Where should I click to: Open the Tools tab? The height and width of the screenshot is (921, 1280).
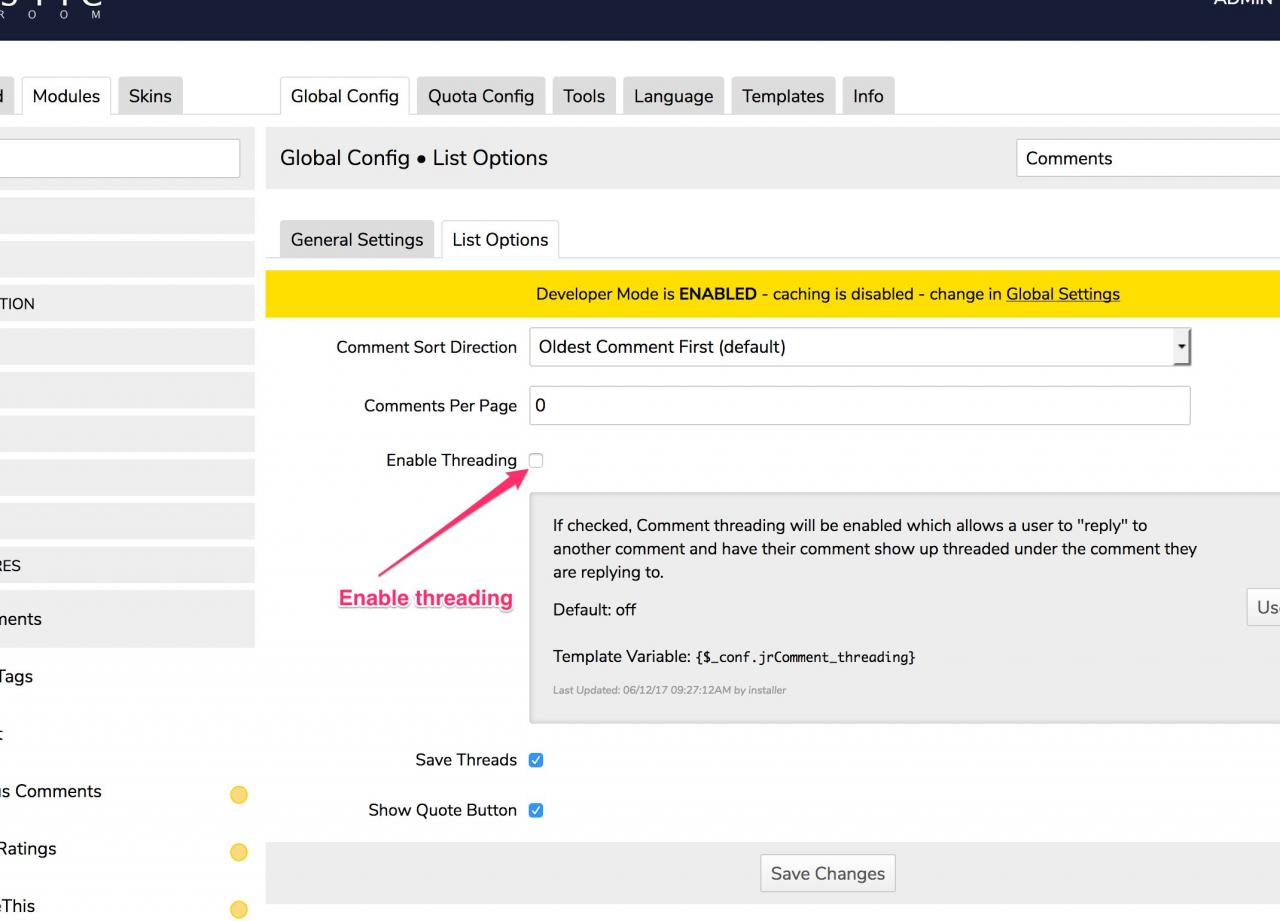click(x=584, y=96)
